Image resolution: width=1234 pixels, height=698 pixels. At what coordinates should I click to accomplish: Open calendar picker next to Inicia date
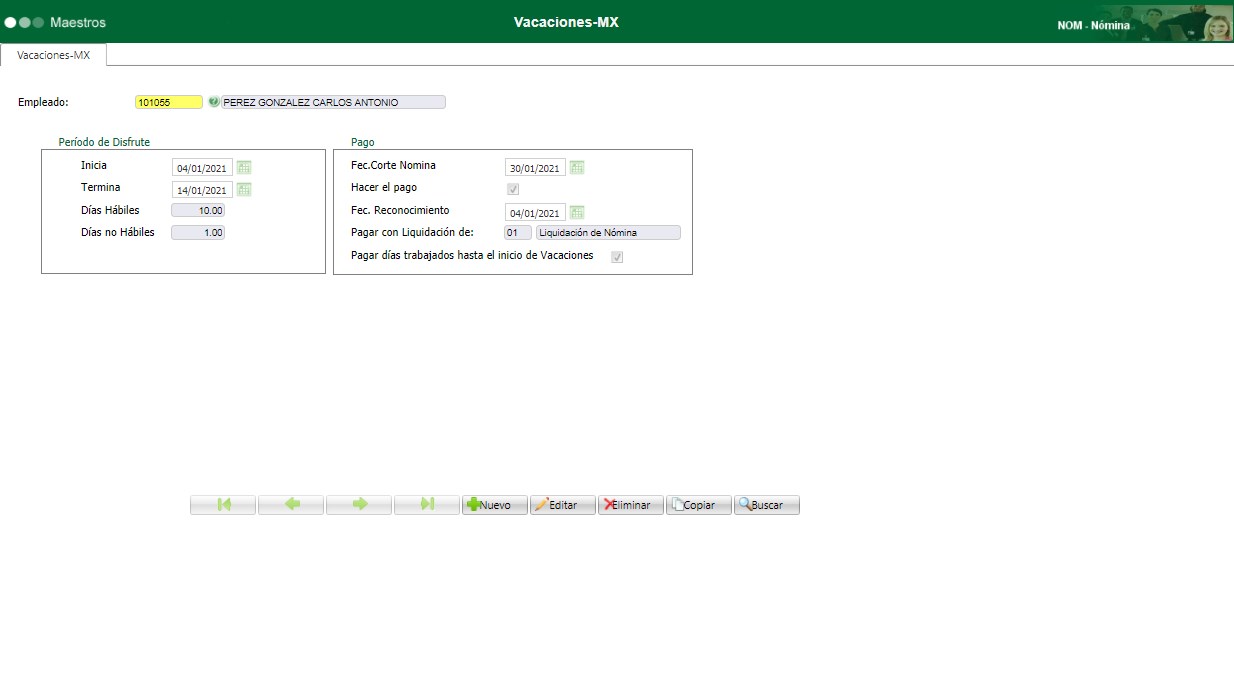point(244,168)
